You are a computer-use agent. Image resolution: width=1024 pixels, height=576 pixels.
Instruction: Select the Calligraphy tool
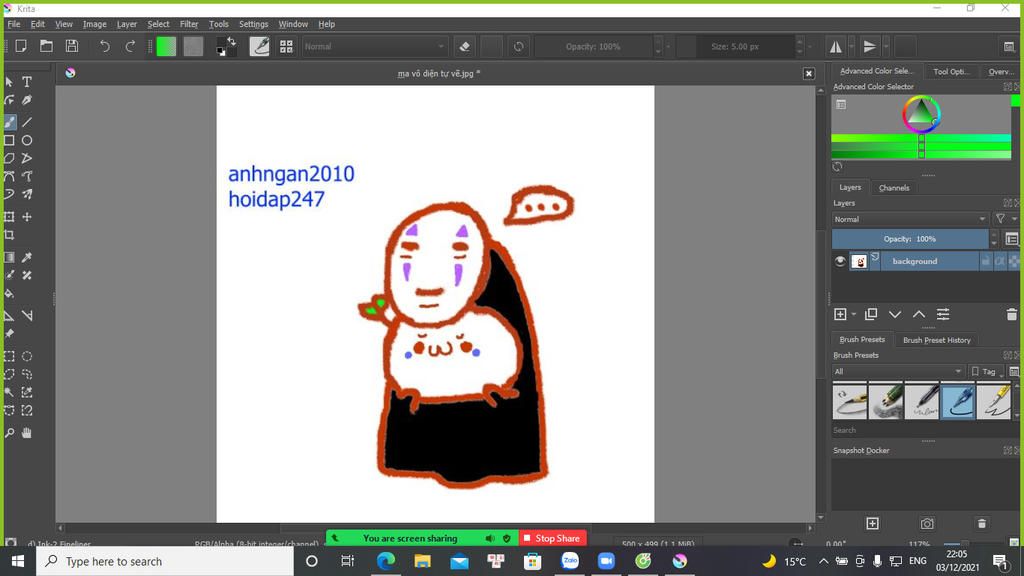coord(27,101)
